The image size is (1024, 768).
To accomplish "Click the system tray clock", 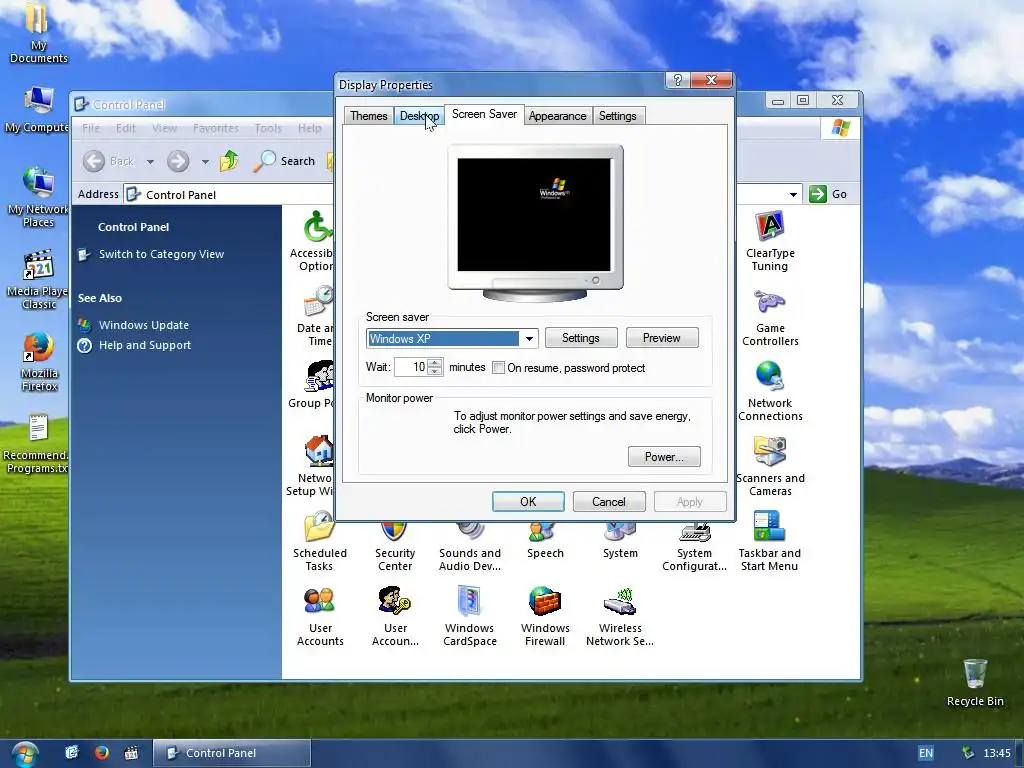I will point(997,753).
